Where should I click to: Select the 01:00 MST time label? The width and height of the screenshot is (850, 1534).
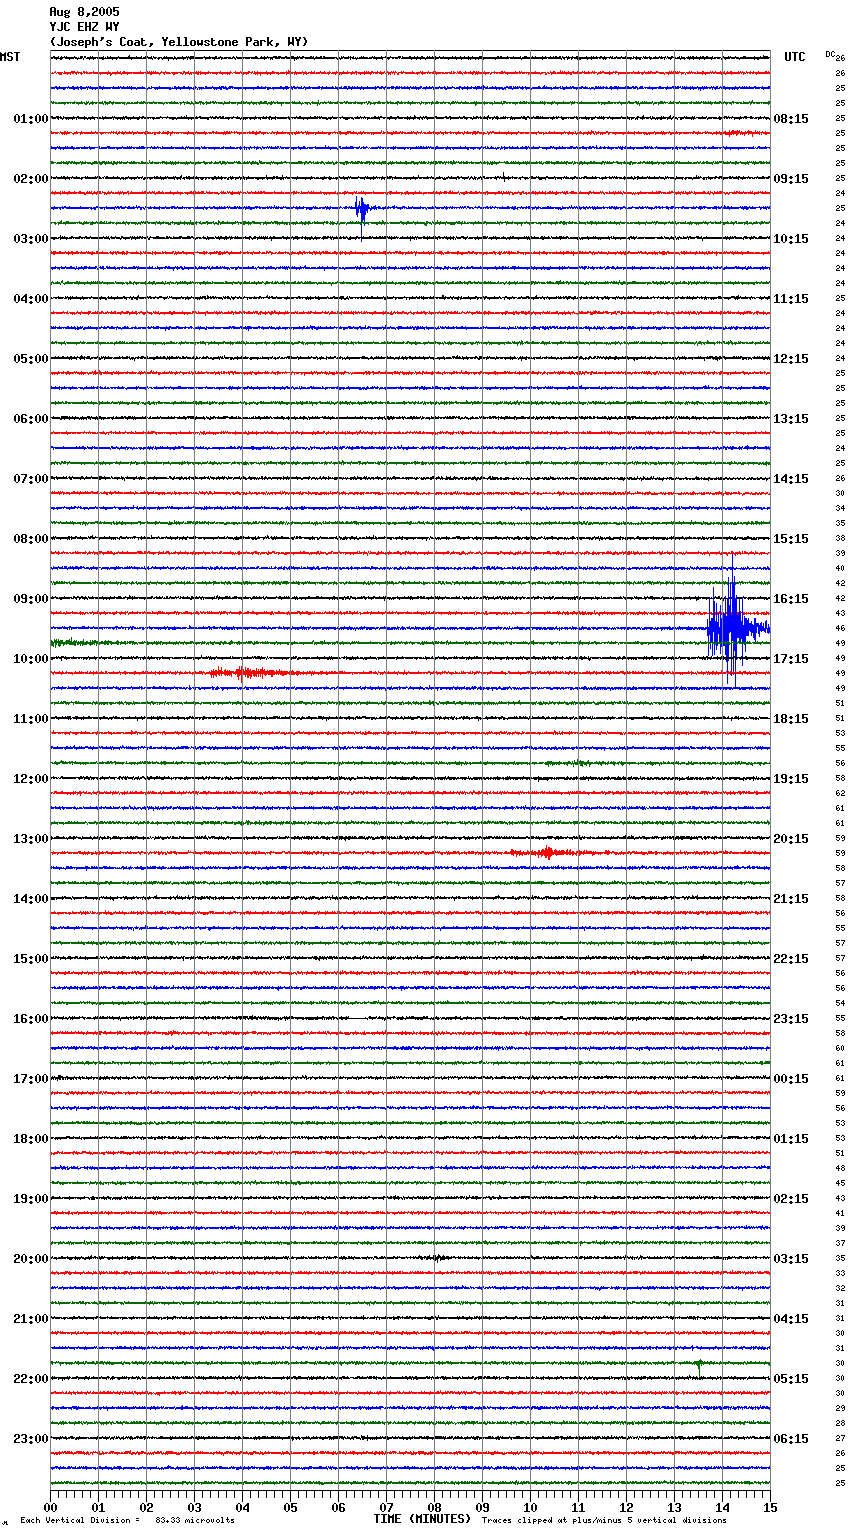click(x=31, y=119)
